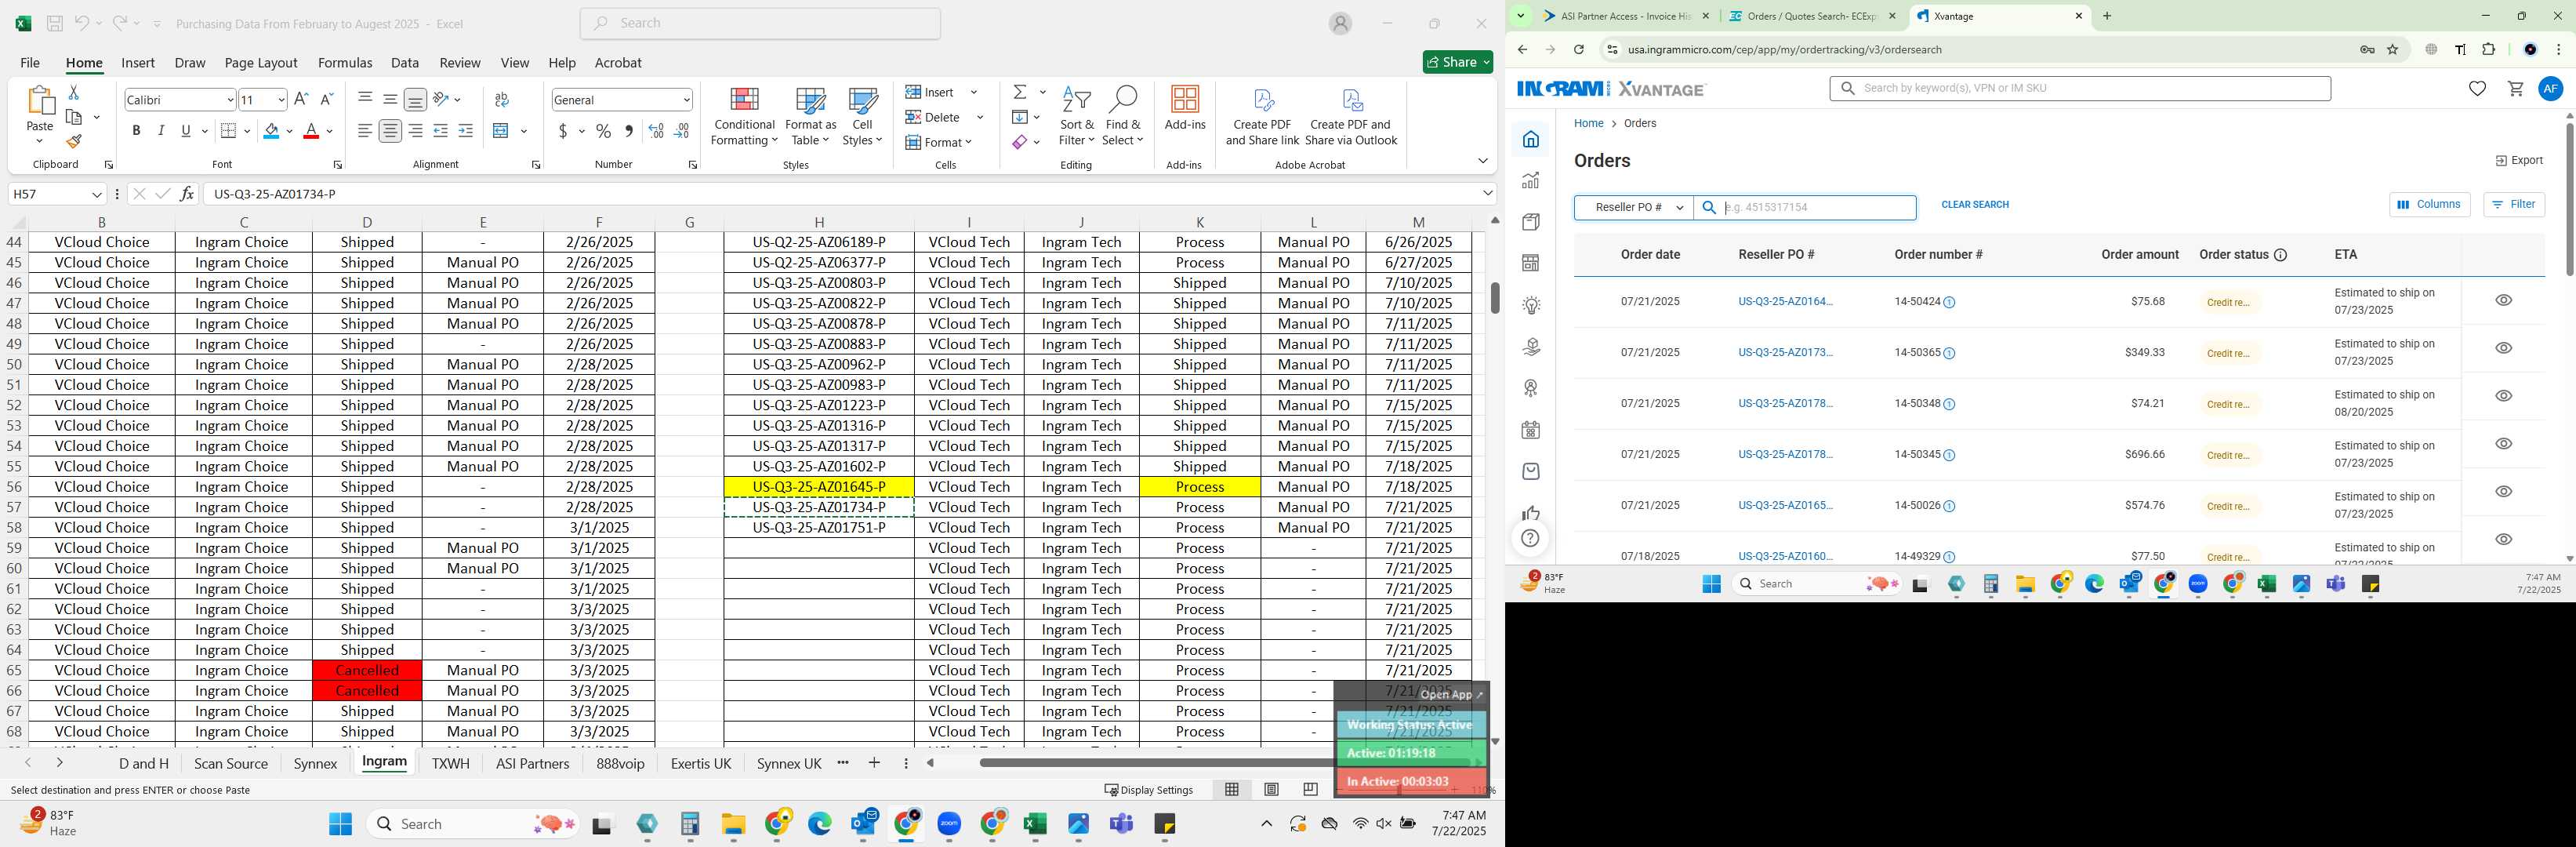Increase font size with the larger A icon
2576x847 pixels.
(301, 99)
